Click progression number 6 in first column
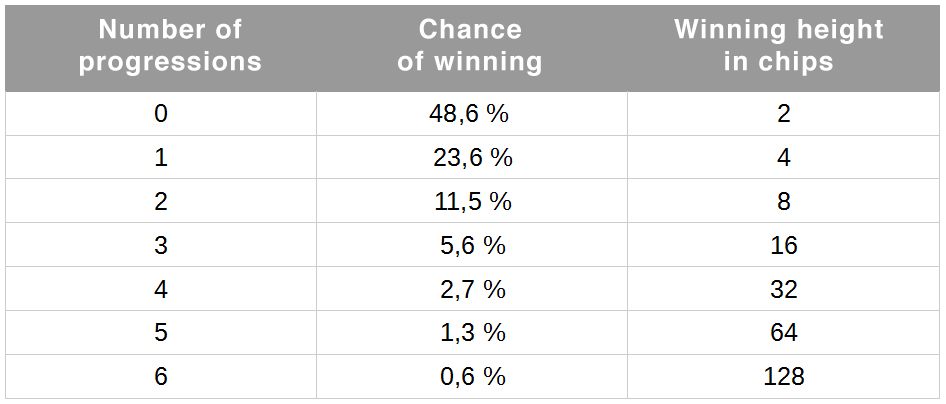Viewport: 946px width, 404px height. 161,377
